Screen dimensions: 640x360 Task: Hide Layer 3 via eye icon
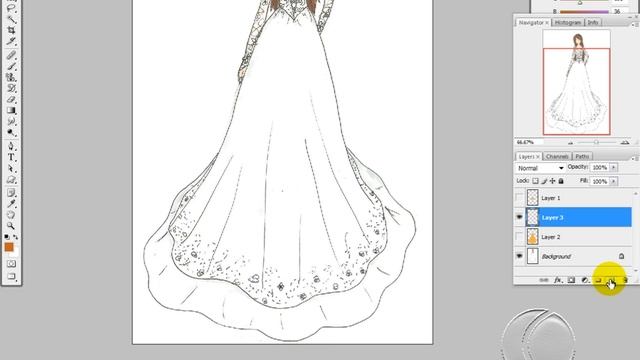519,217
